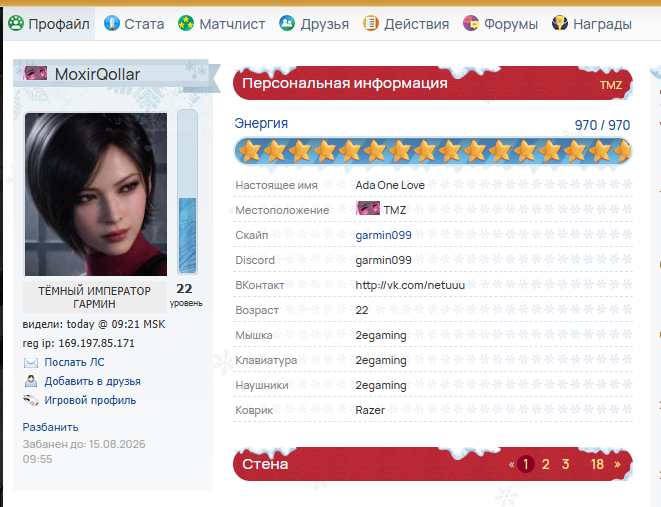Click the envelope icon beside Послать ЛС
Viewport: 661px width, 507px height.
tap(31, 362)
